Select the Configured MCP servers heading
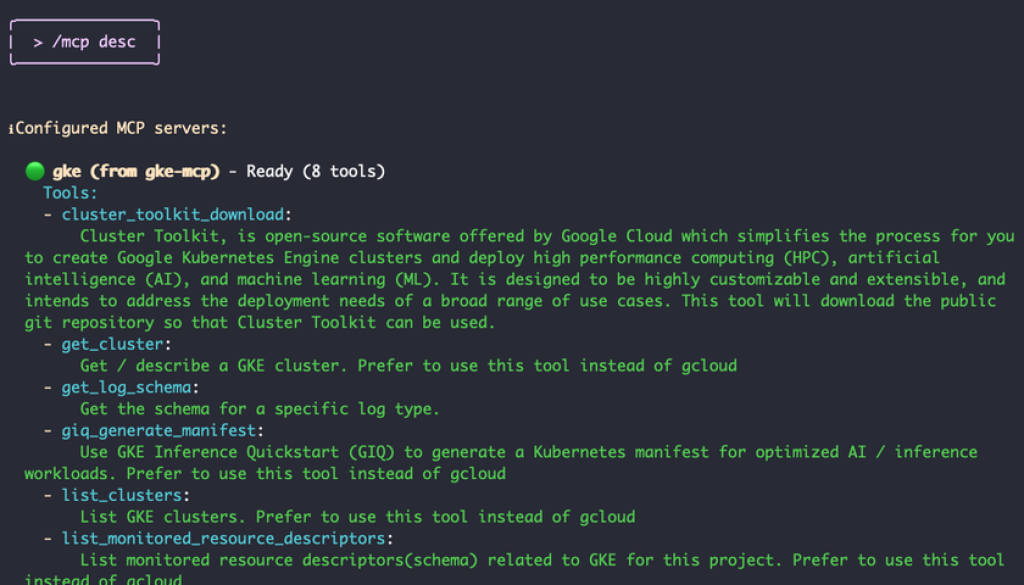Screen dimensions: 1024x585 [122, 128]
